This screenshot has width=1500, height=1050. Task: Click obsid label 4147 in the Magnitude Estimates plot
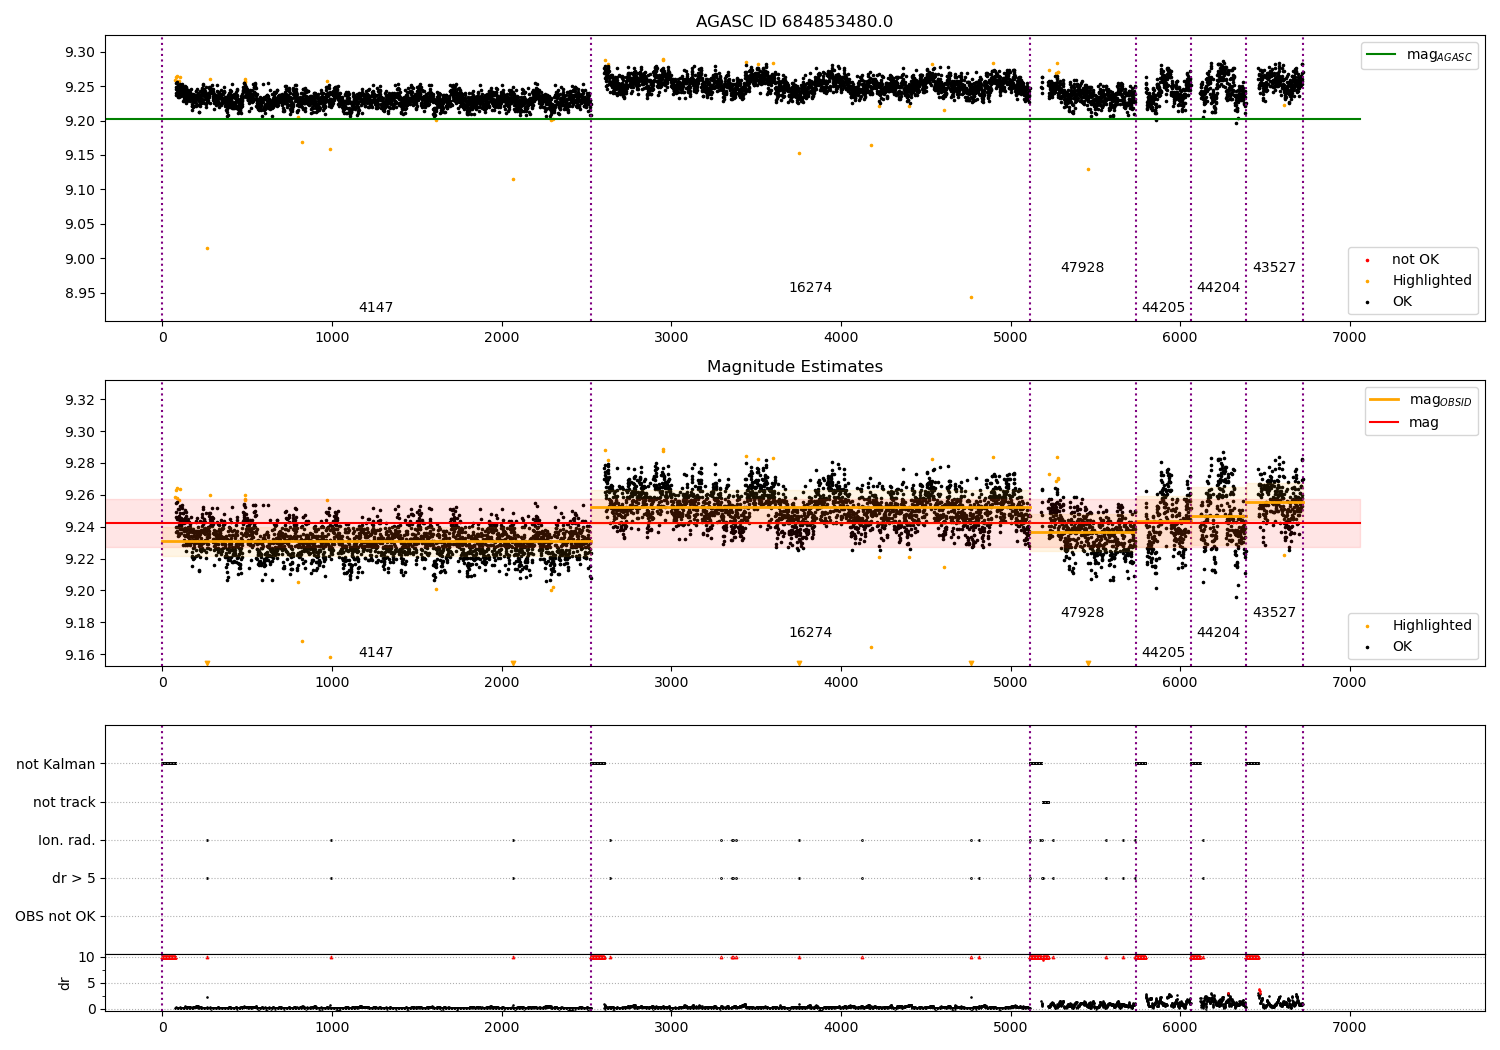[376, 653]
